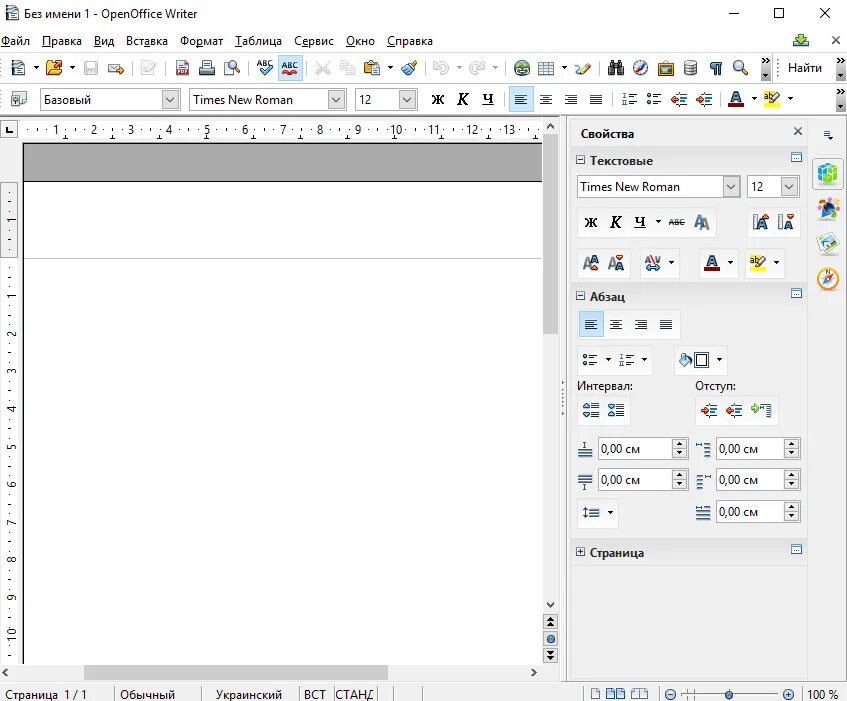This screenshot has width=847, height=701.
Task: Toggle Nonprinting Characters pilcrow
Action: tap(716, 68)
